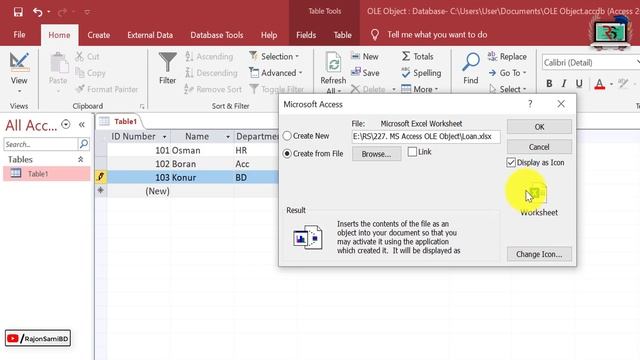Open the File tab
This screenshot has width=640, height=360.
pos(19,35)
